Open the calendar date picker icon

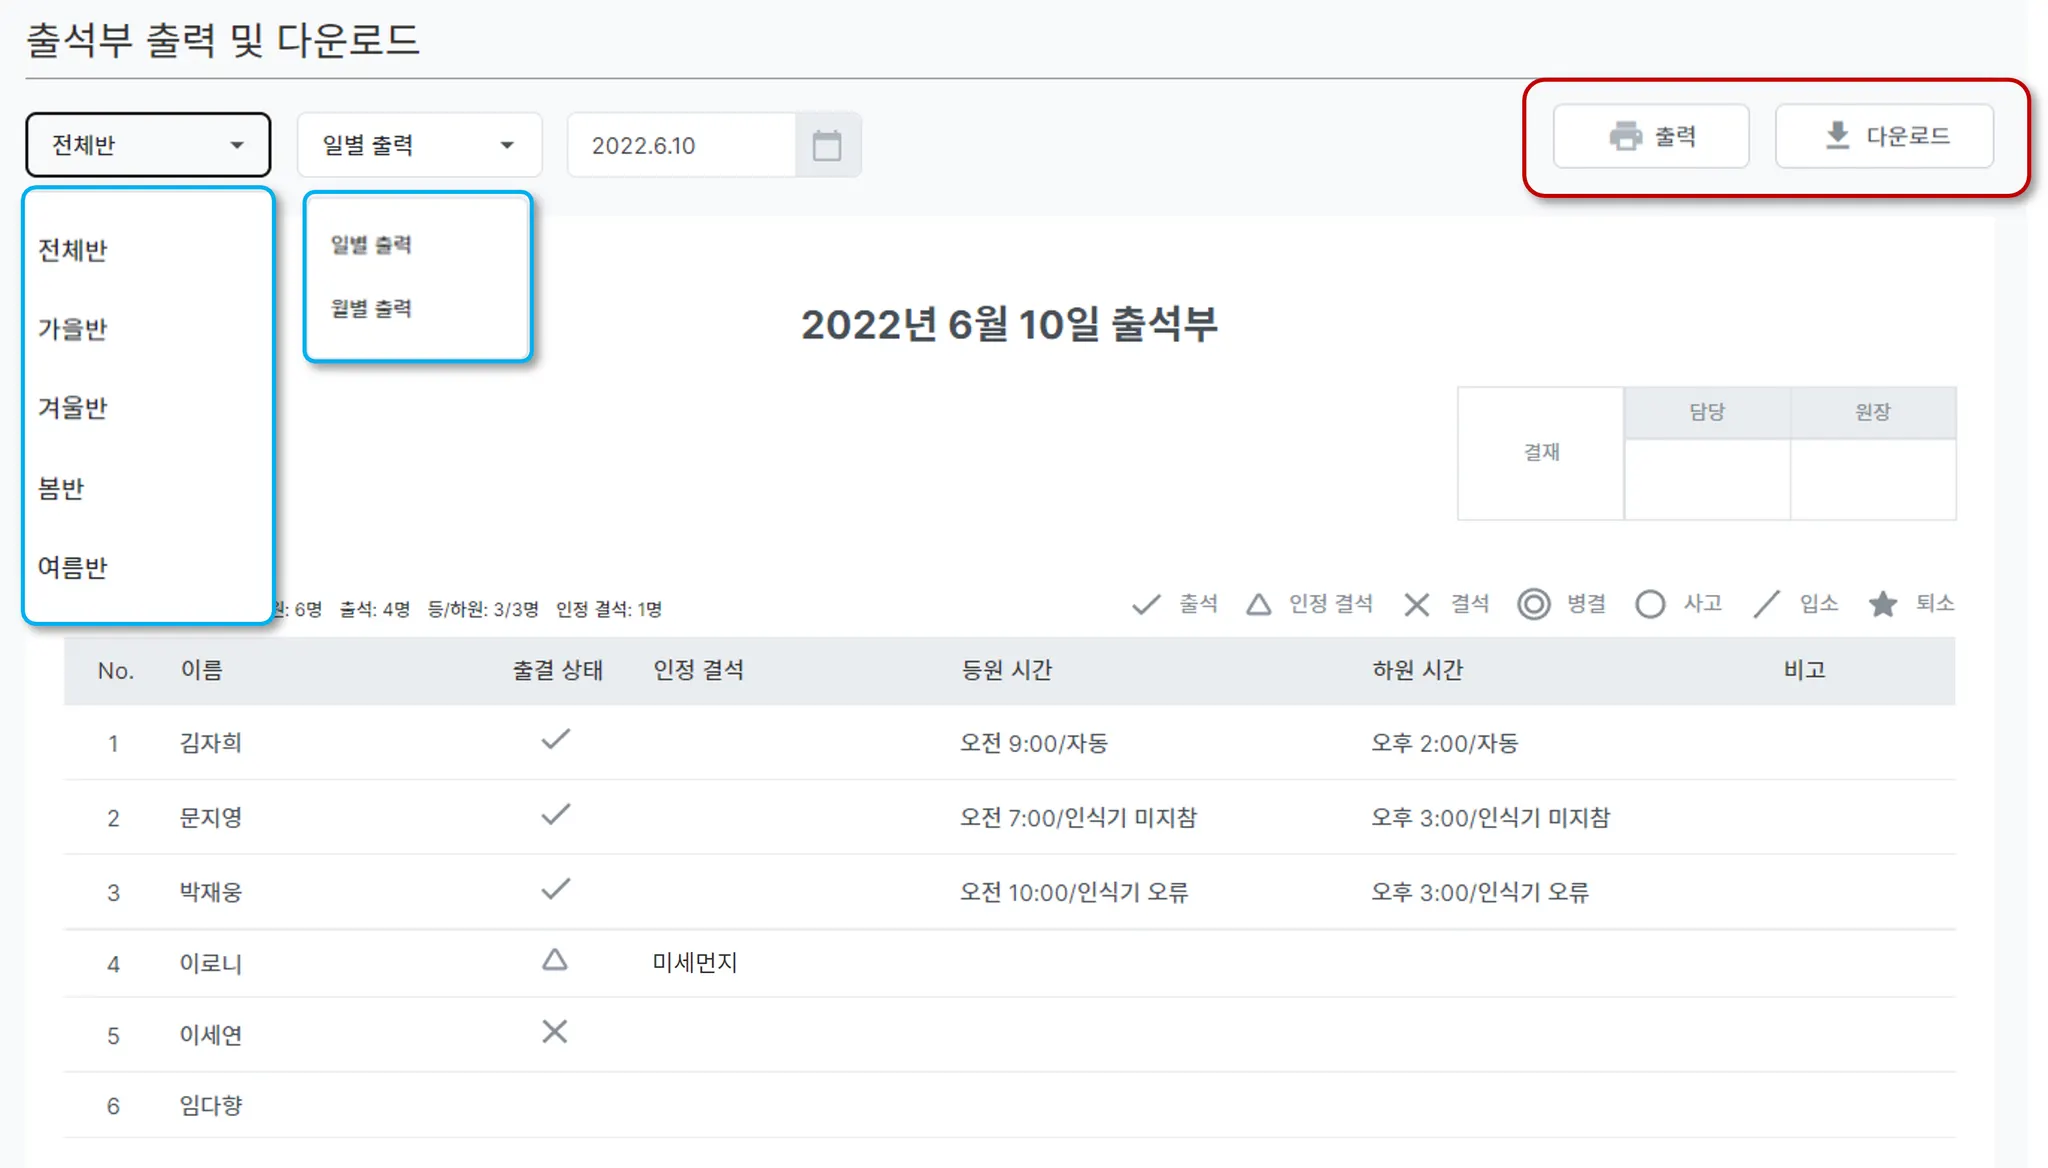827,145
